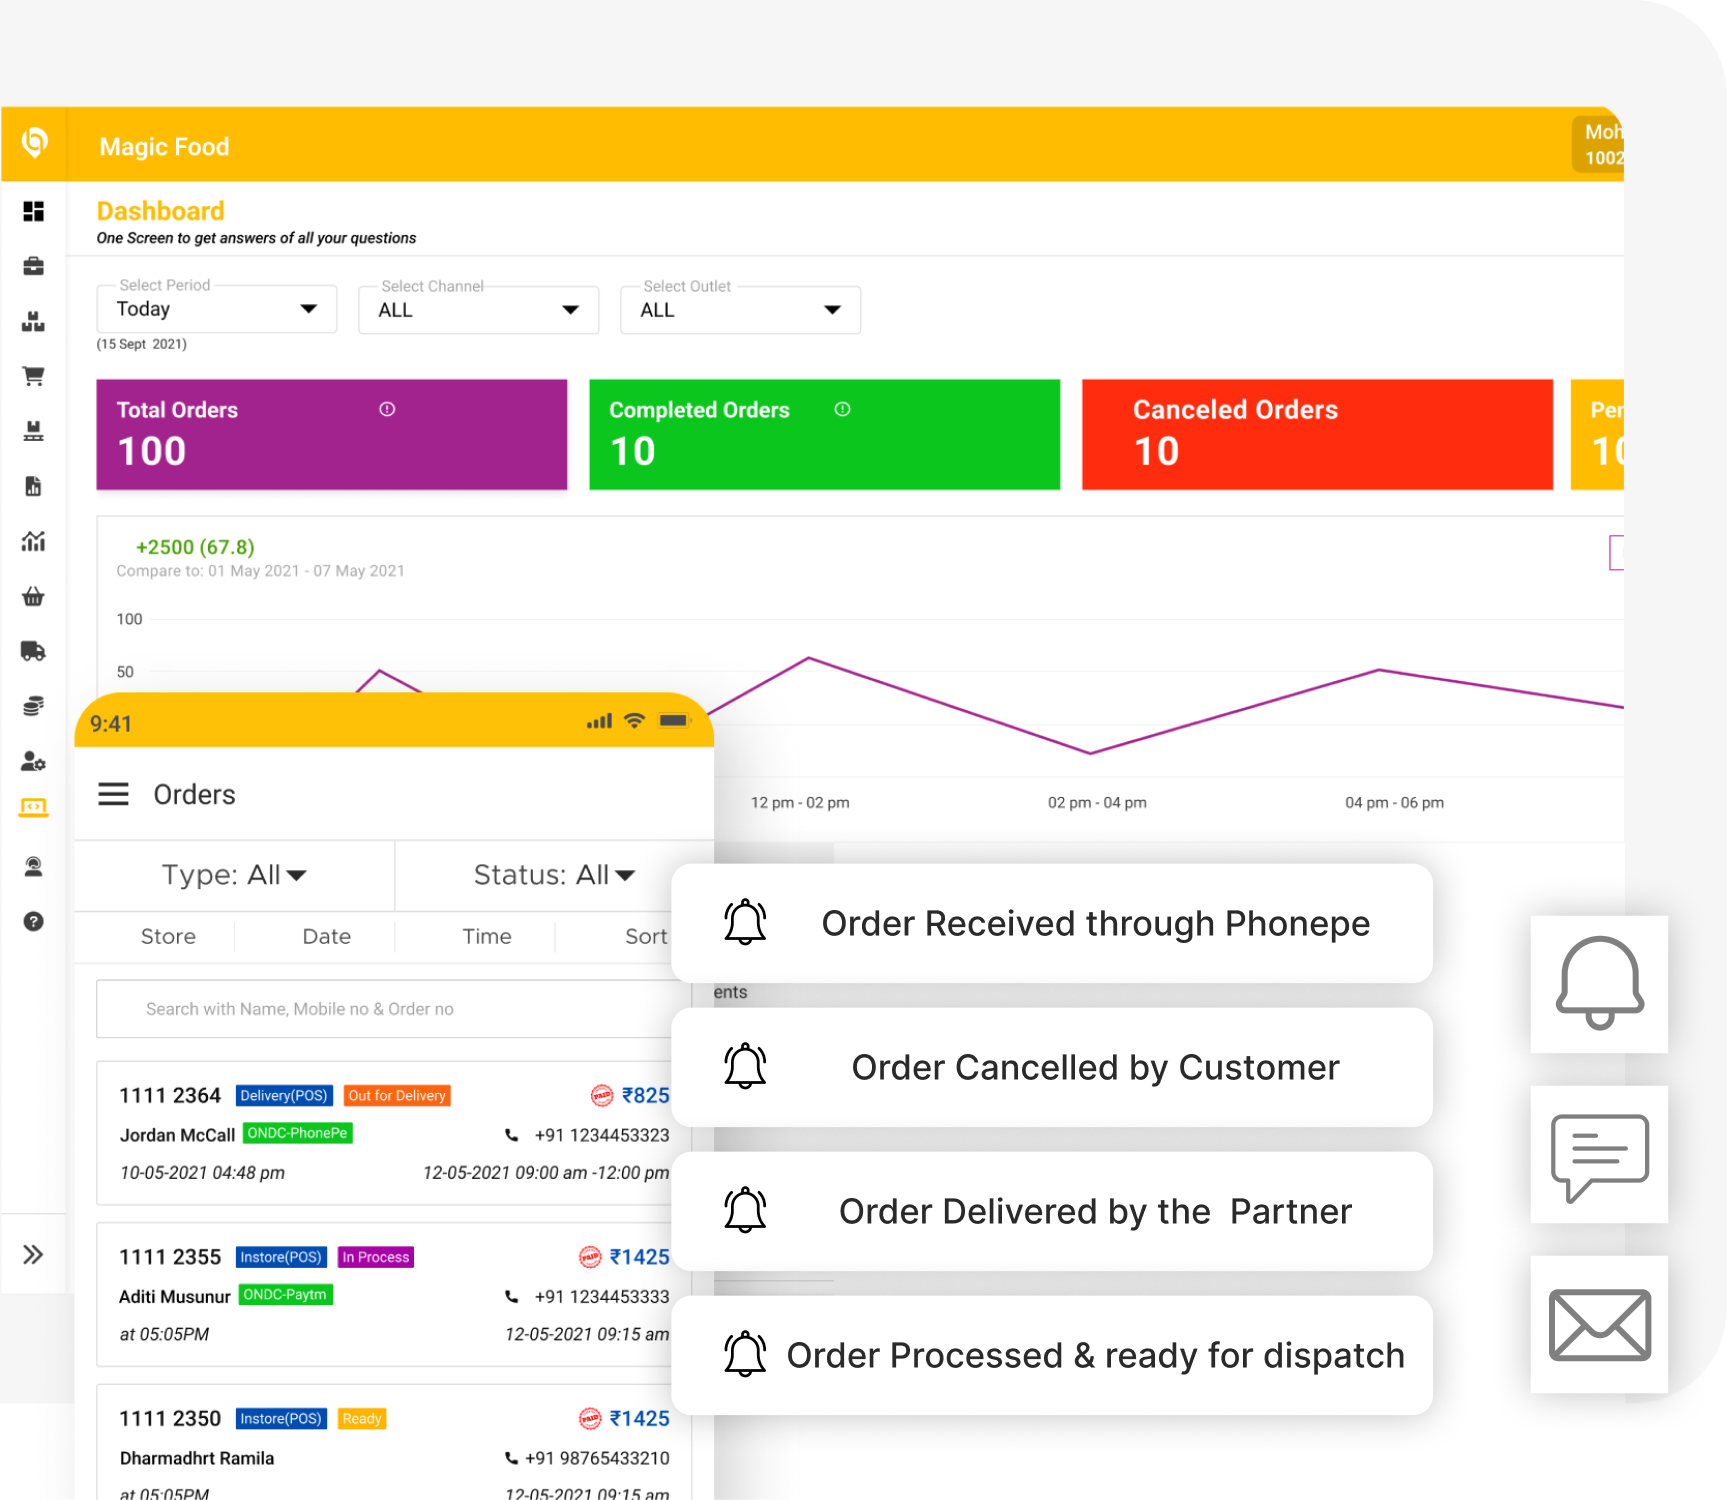The width and height of the screenshot is (1727, 1500).
Task: Click the help question mark icon
Action: coord(33,921)
